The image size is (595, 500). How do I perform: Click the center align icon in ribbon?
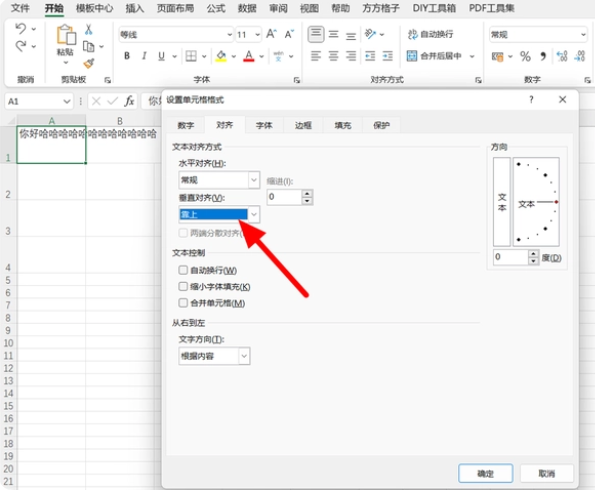[x=334, y=56]
